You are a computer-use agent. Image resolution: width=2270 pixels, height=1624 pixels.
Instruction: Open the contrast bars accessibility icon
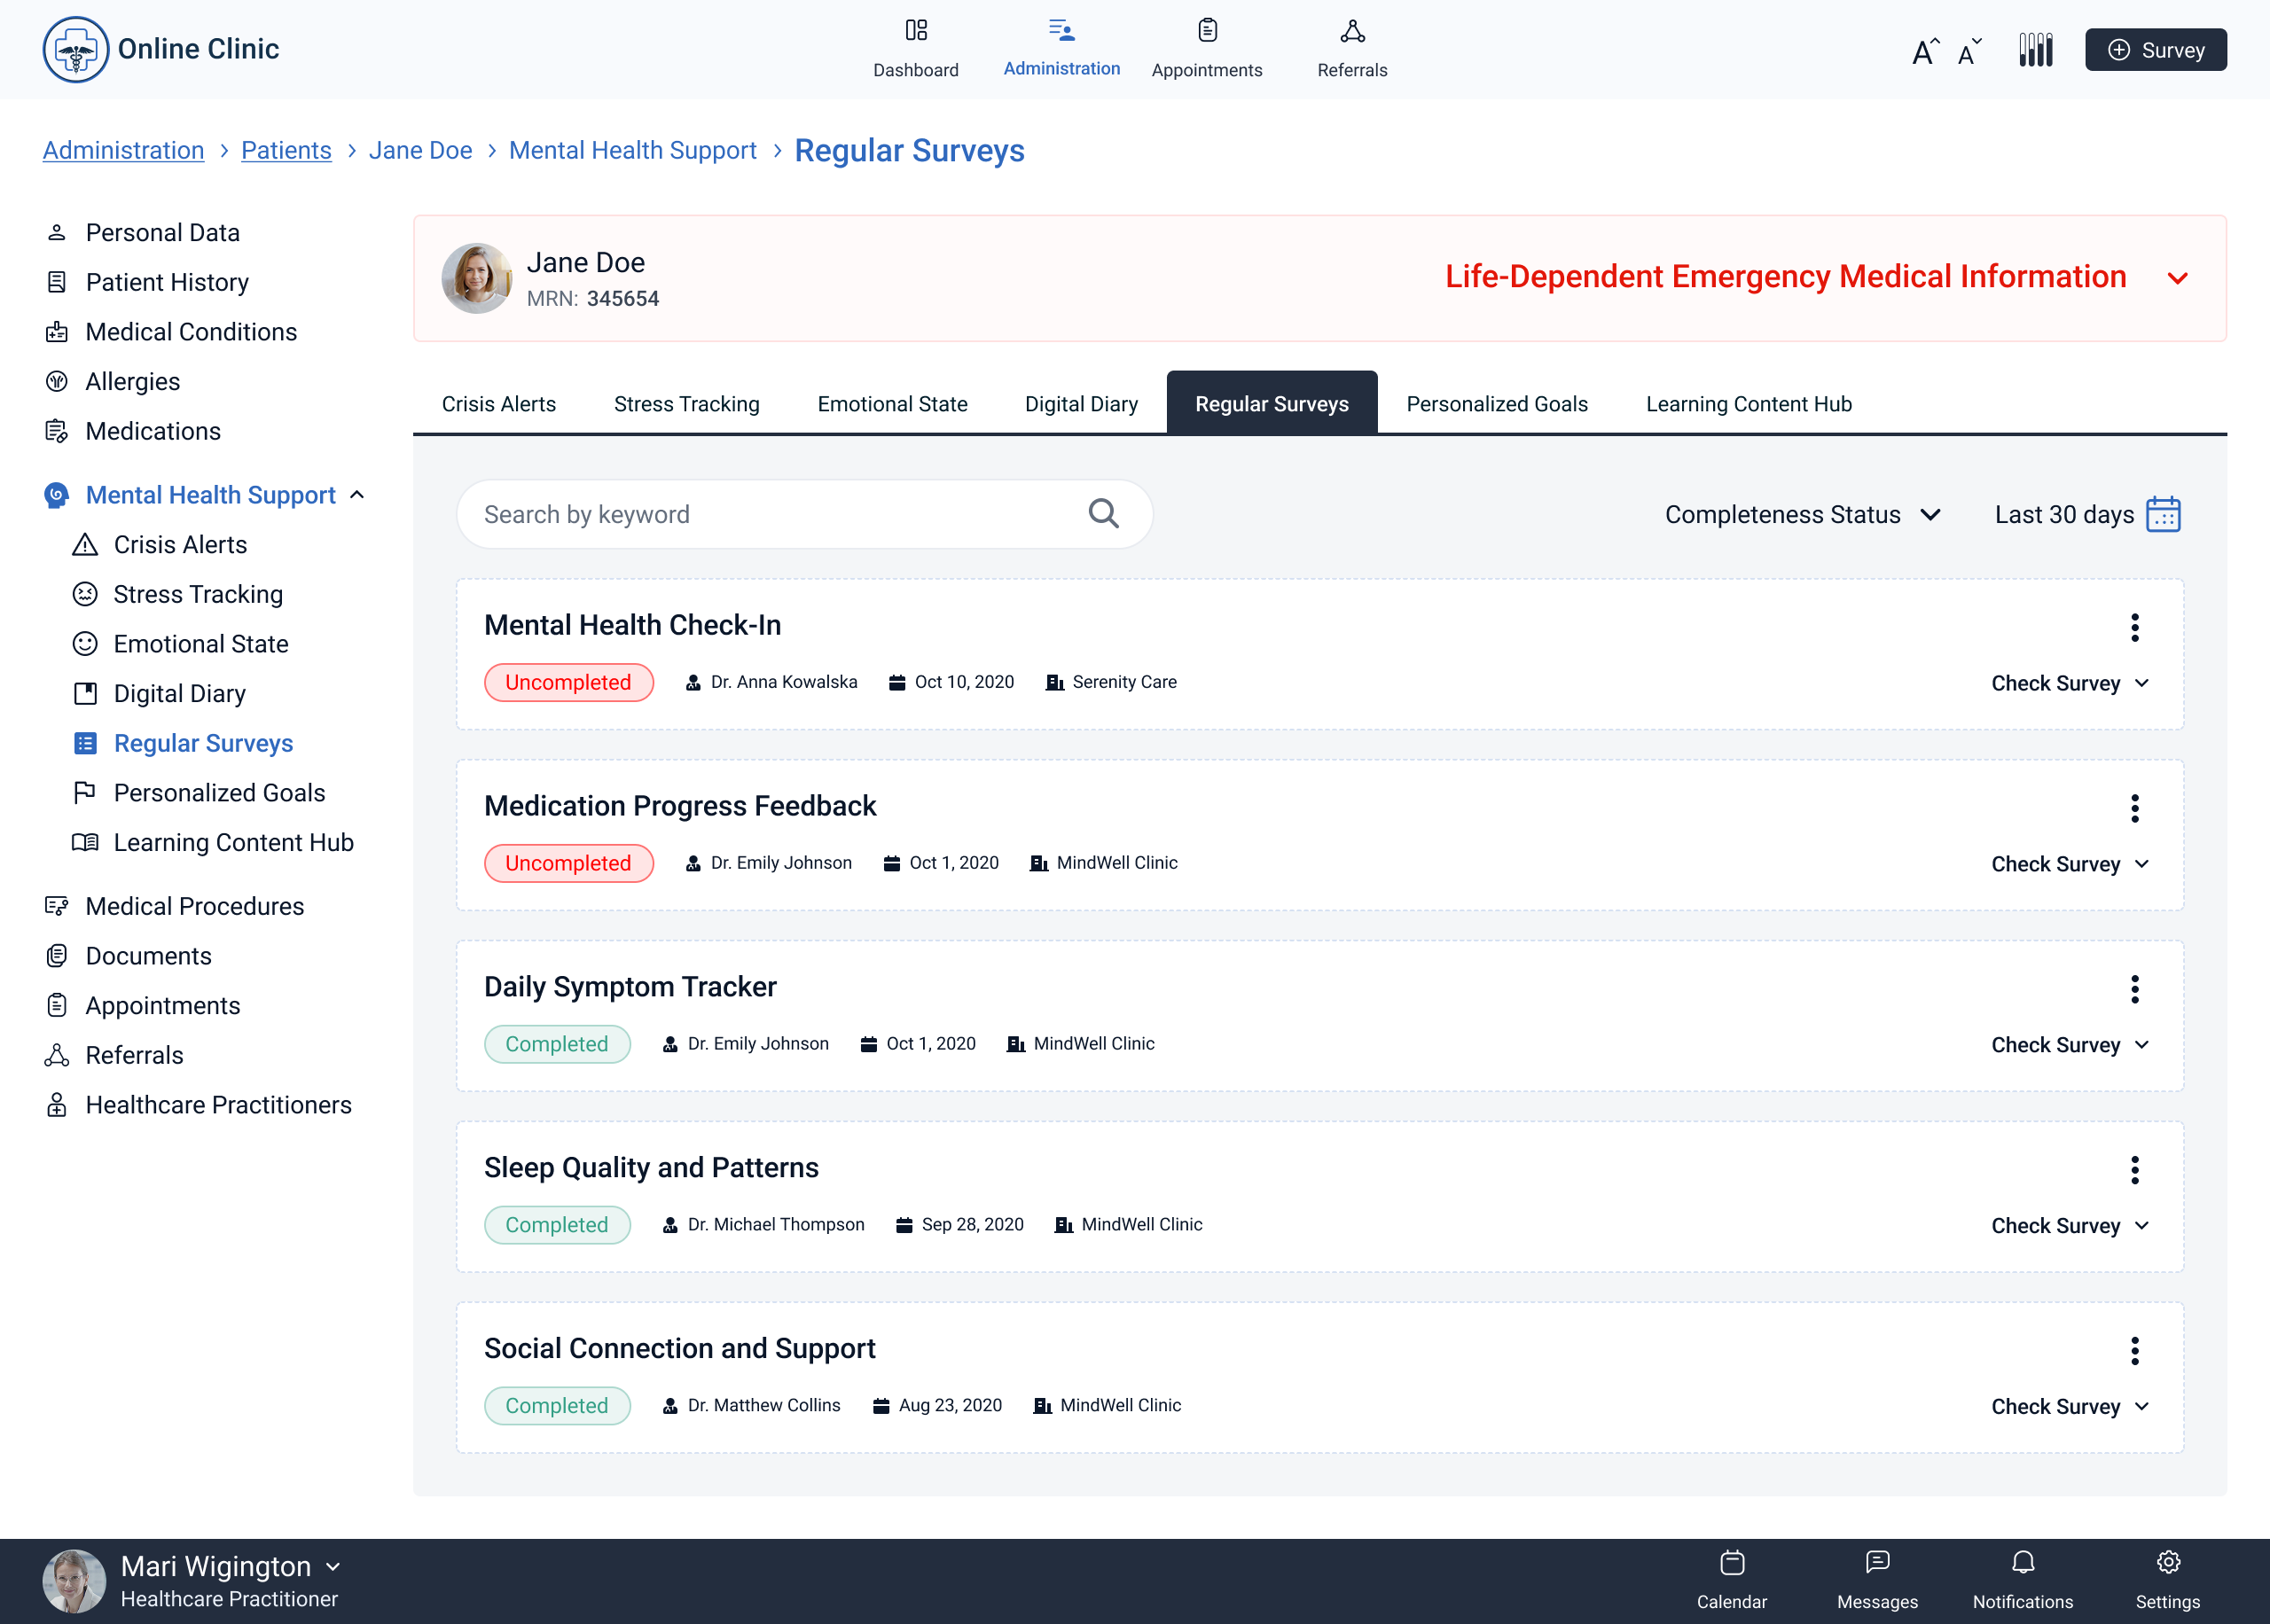(x=2035, y=50)
